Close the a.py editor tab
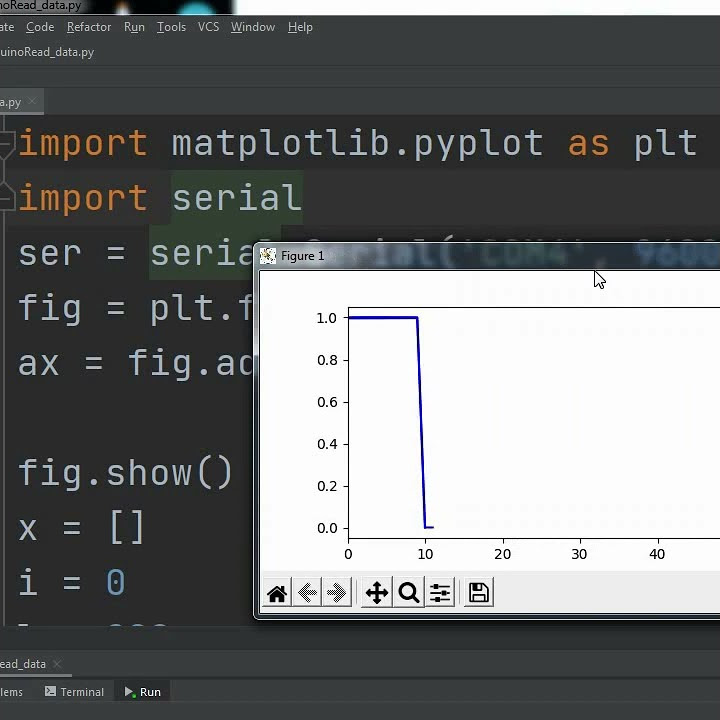Image resolution: width=720 pixels, height=720 pixels. (32, 101)
